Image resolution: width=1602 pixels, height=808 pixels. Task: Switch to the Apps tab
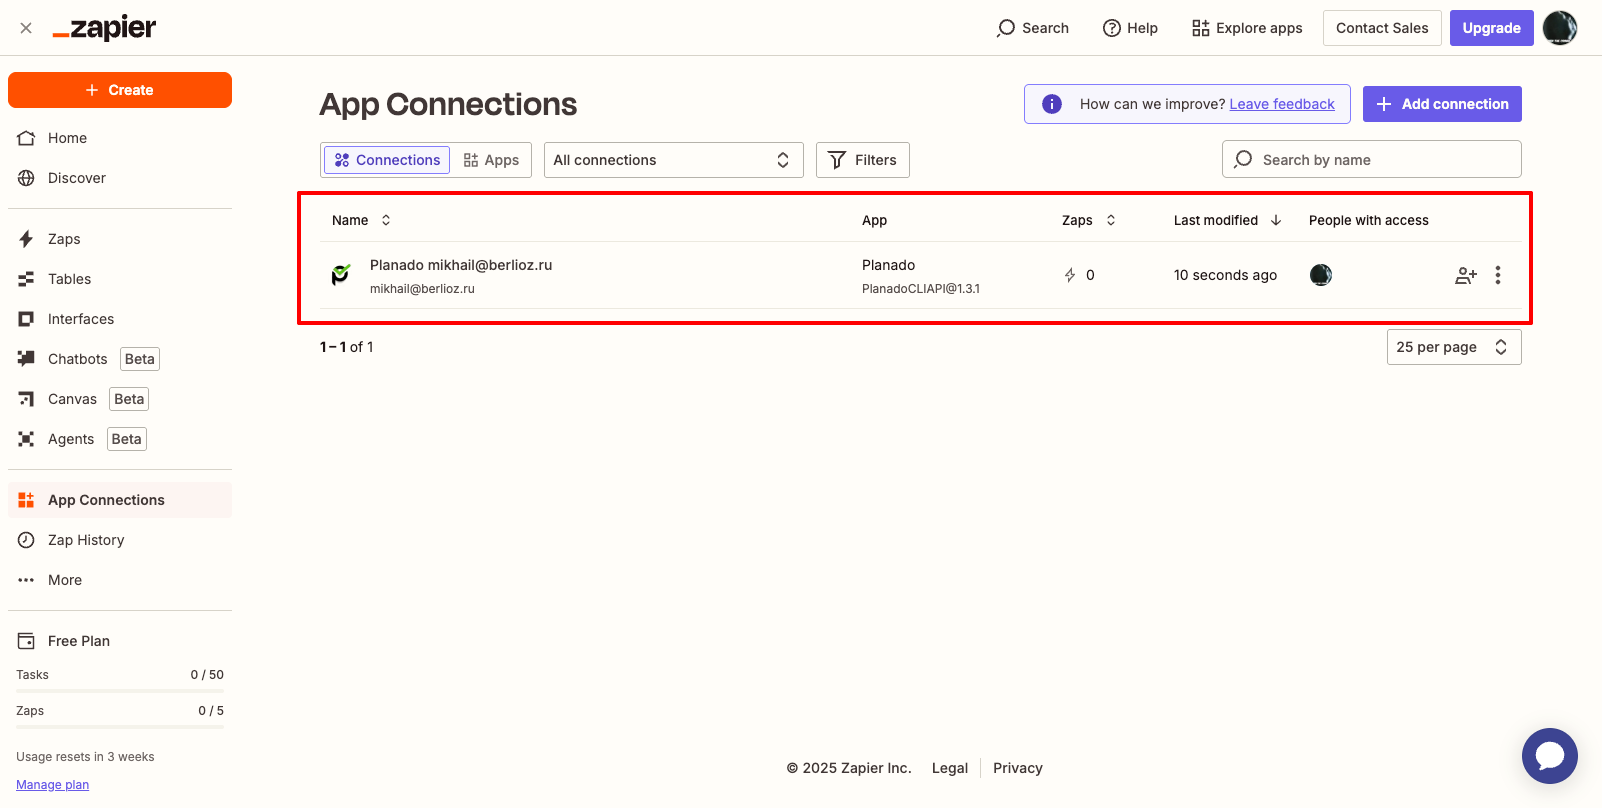click(x=491, y=160)
